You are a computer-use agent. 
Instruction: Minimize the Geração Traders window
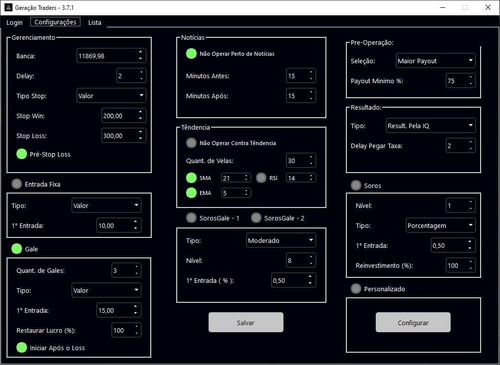[443, 7]
